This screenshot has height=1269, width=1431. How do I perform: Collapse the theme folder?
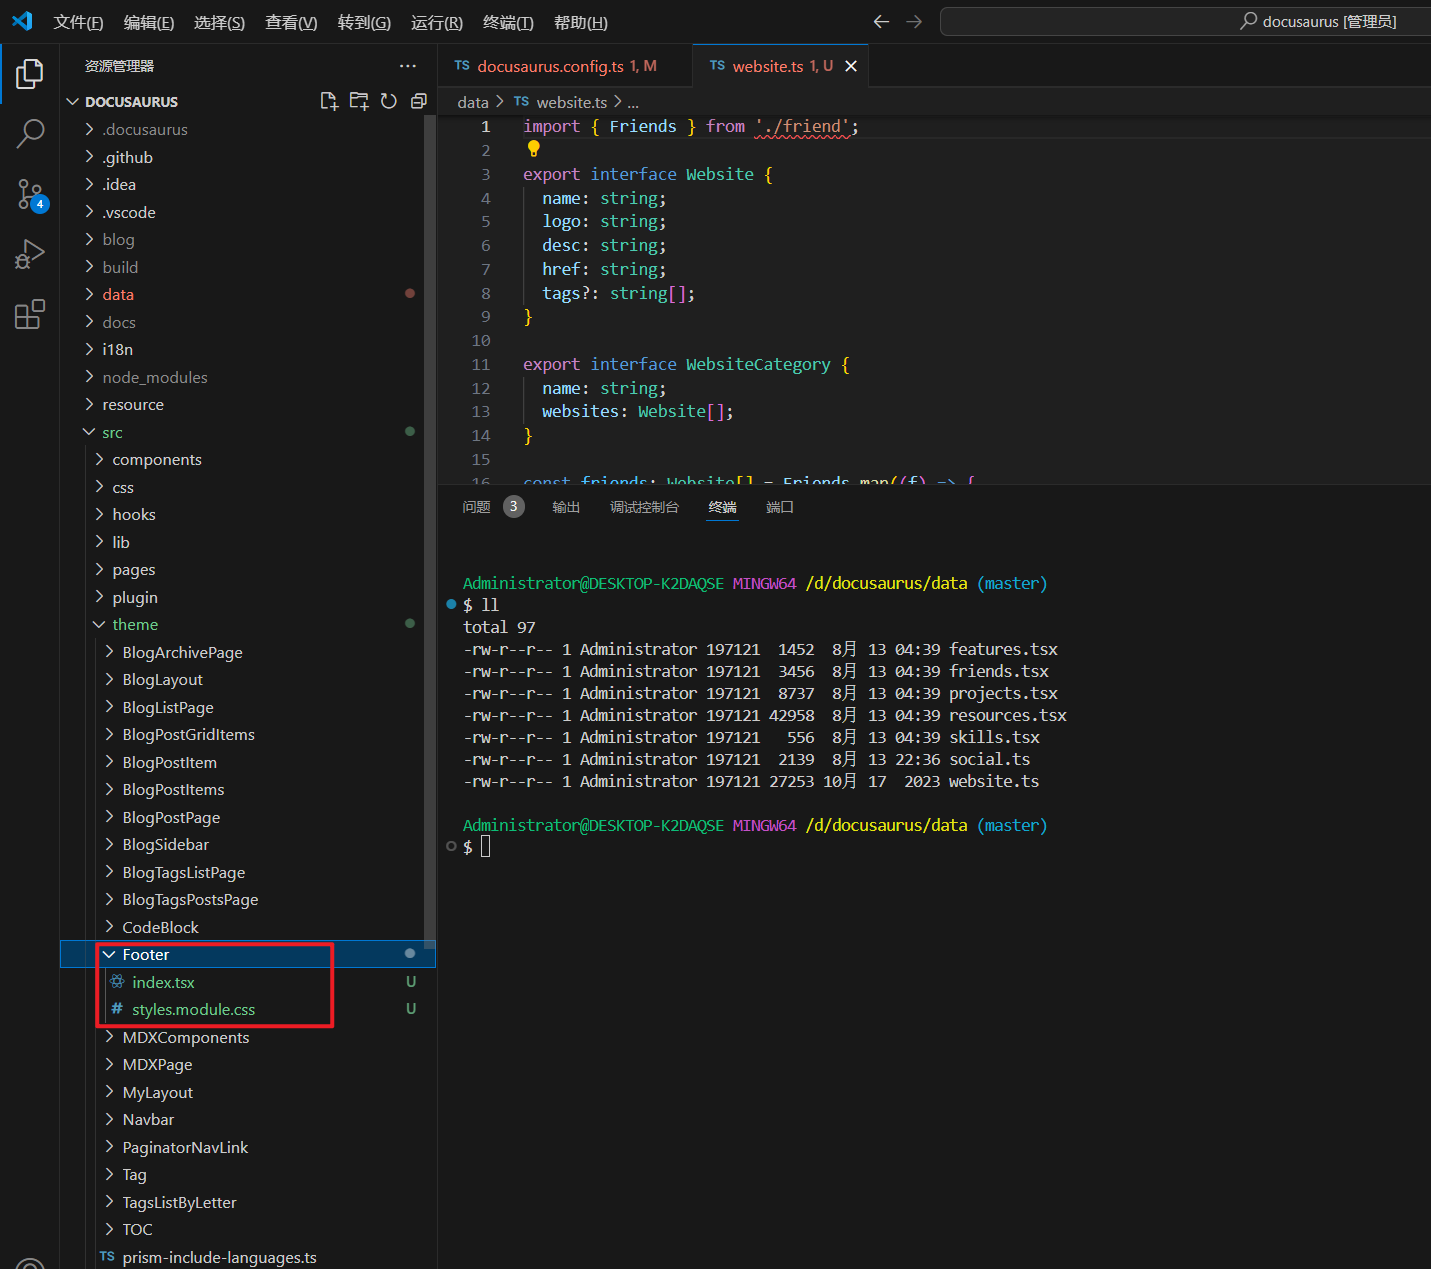point(248,624)
